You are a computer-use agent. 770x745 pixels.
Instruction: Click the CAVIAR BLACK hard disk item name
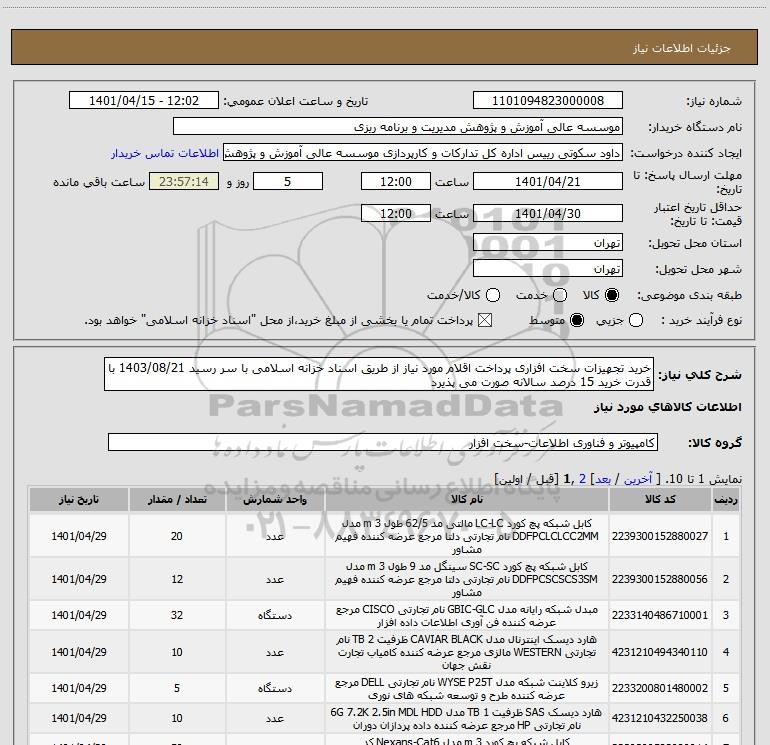(x=467, y=652)
